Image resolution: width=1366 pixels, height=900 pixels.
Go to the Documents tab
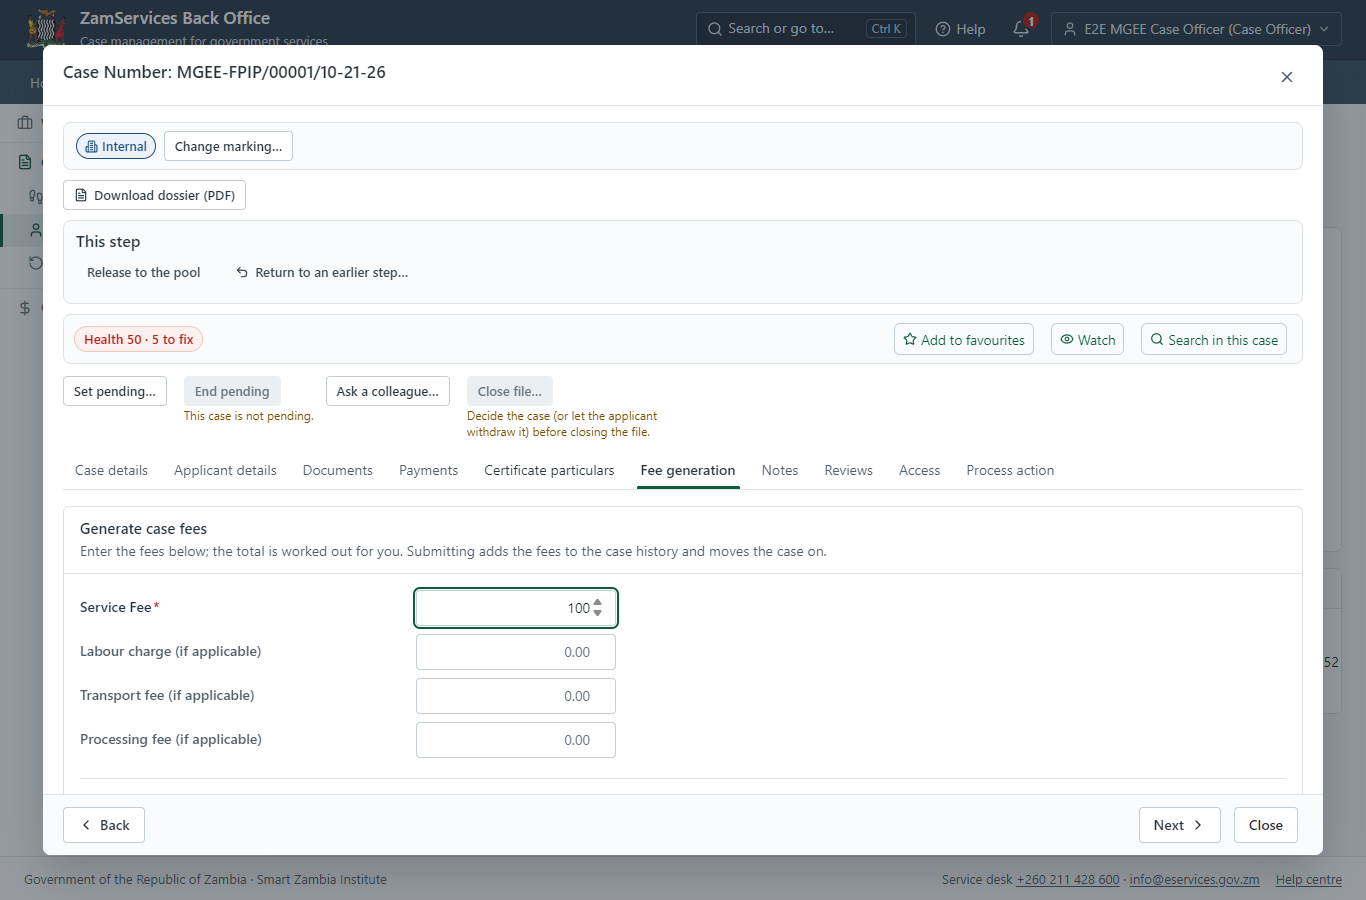[x=338, y=470]
